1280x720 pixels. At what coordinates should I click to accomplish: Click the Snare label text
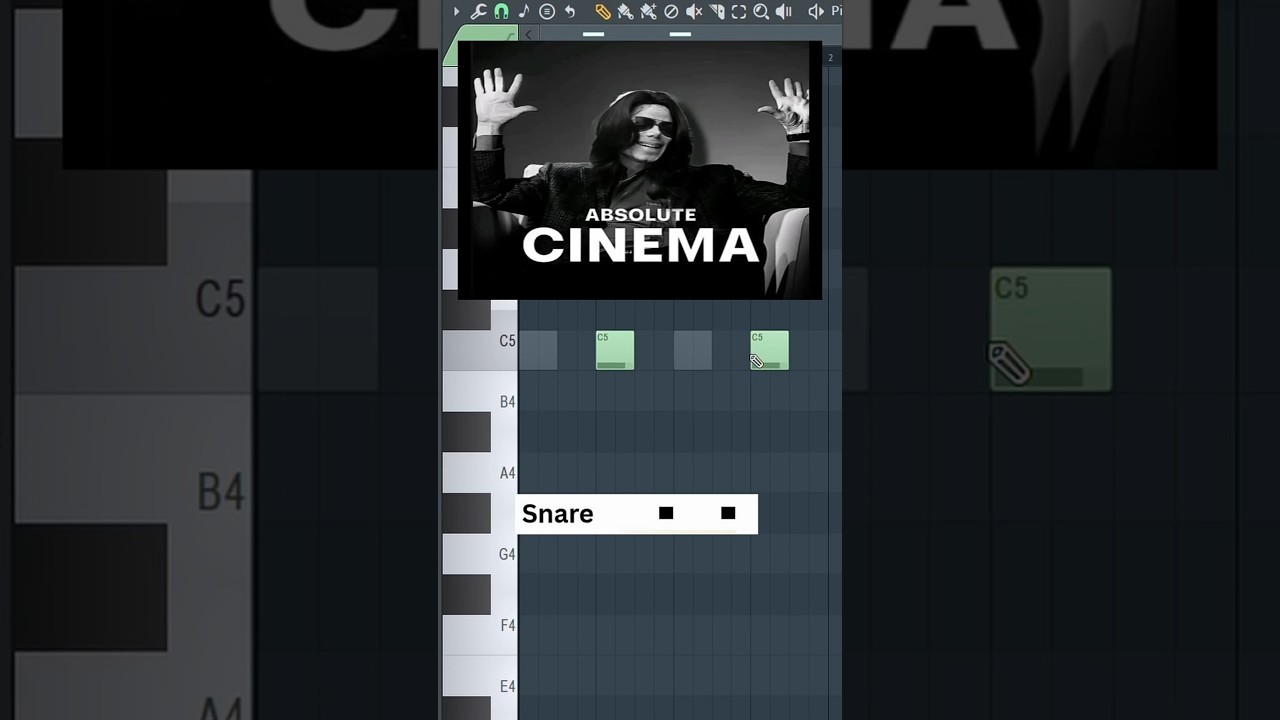point(558,514)
